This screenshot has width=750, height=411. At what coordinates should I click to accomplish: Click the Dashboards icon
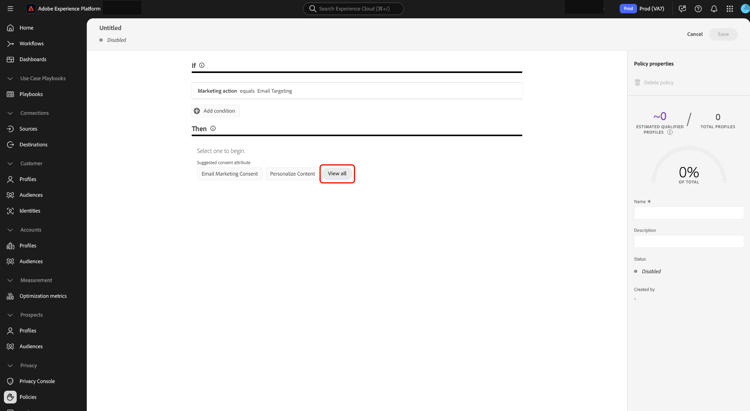(10, 59)
